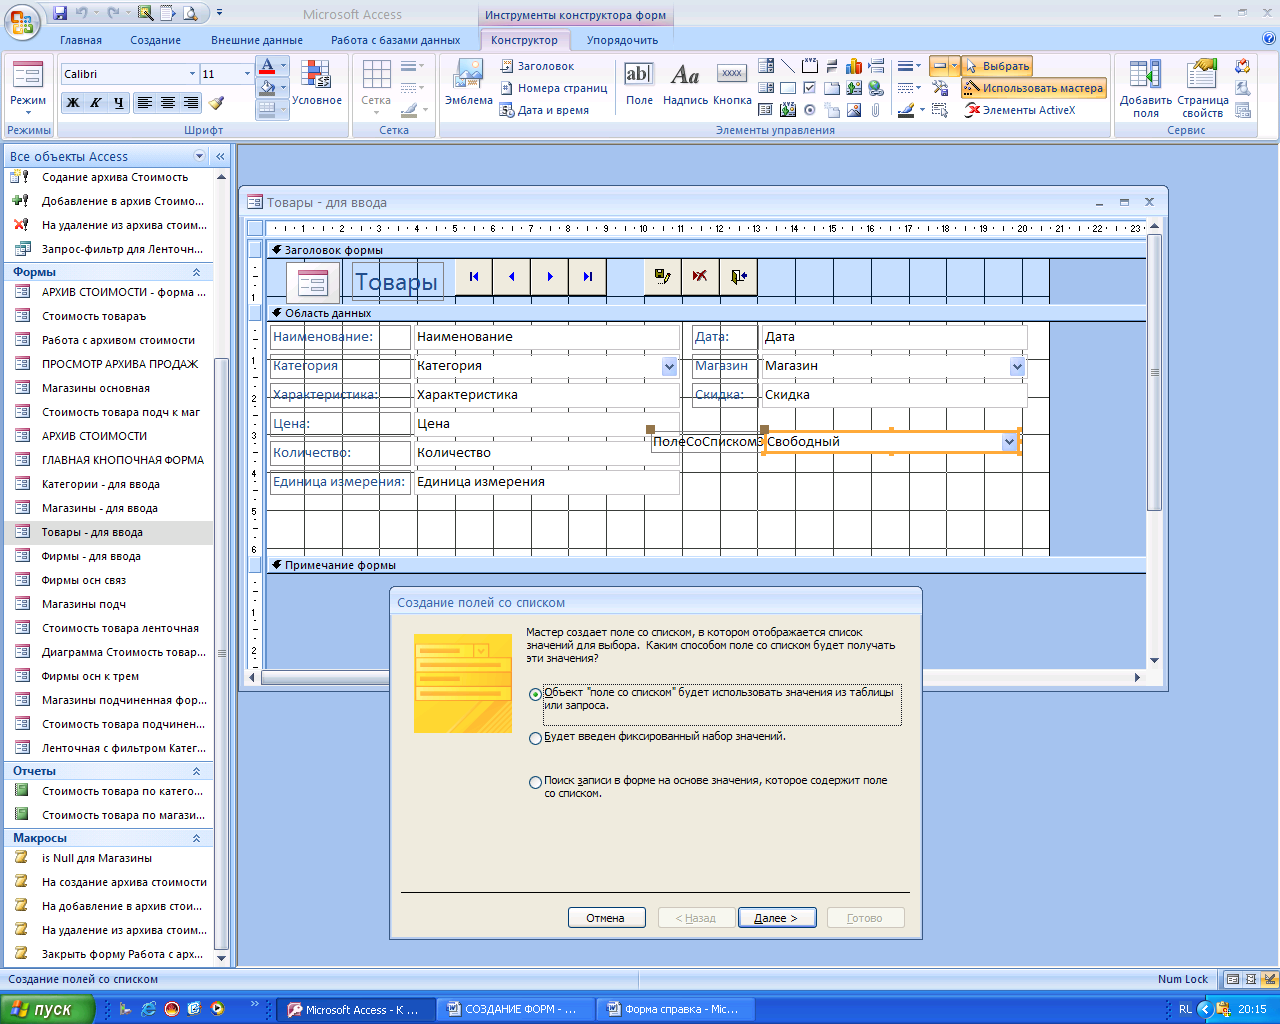Screen dimensions: 1280x1024
Task: Open font size 11 dropdown
Action: 247,74
